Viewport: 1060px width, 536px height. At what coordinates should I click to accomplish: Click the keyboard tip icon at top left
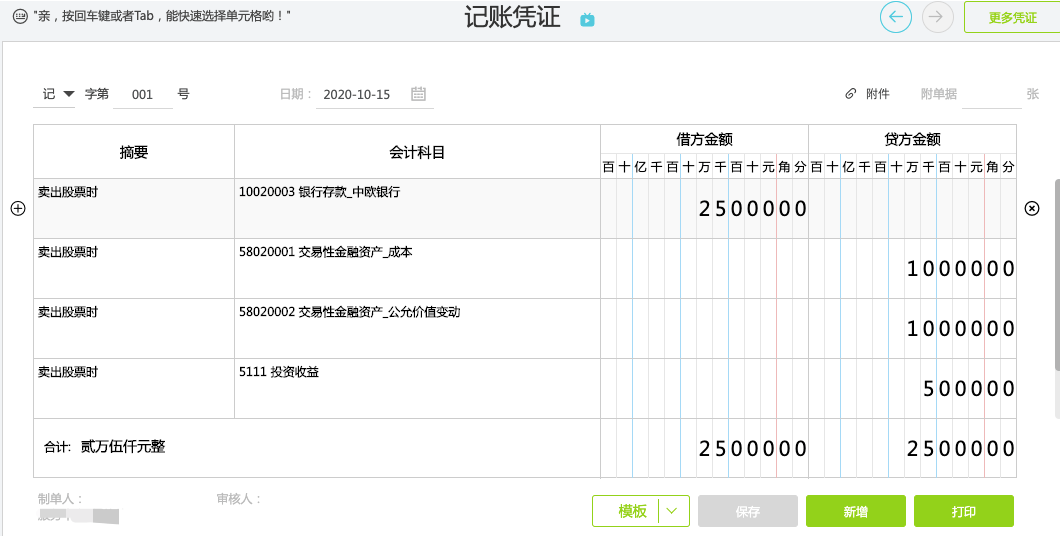click(x=19, y=17)
